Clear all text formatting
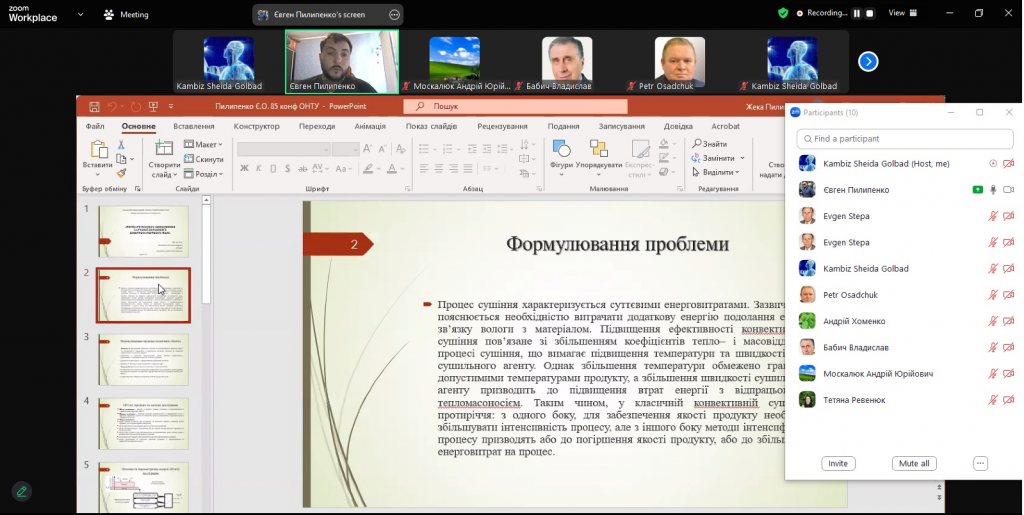 pyautogui.click(x=400, y=149)
